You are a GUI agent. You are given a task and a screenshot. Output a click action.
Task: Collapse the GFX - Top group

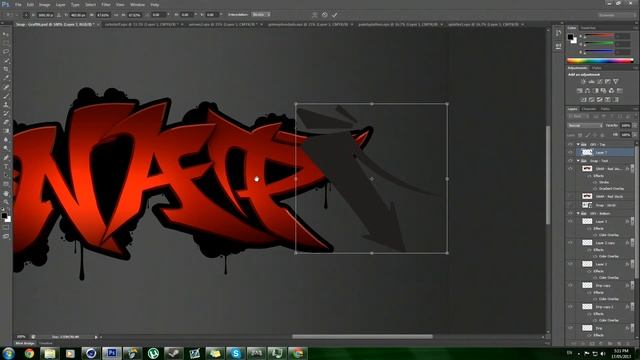(578, 144)
